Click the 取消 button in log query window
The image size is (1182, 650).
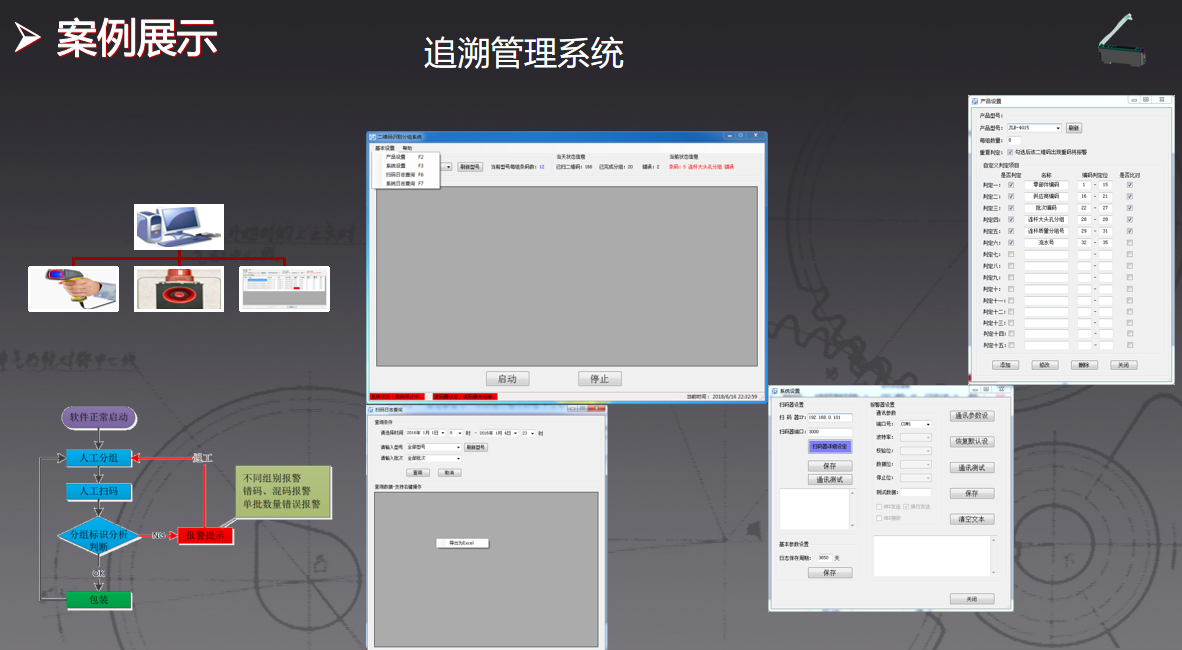click(x=449, y=473)
